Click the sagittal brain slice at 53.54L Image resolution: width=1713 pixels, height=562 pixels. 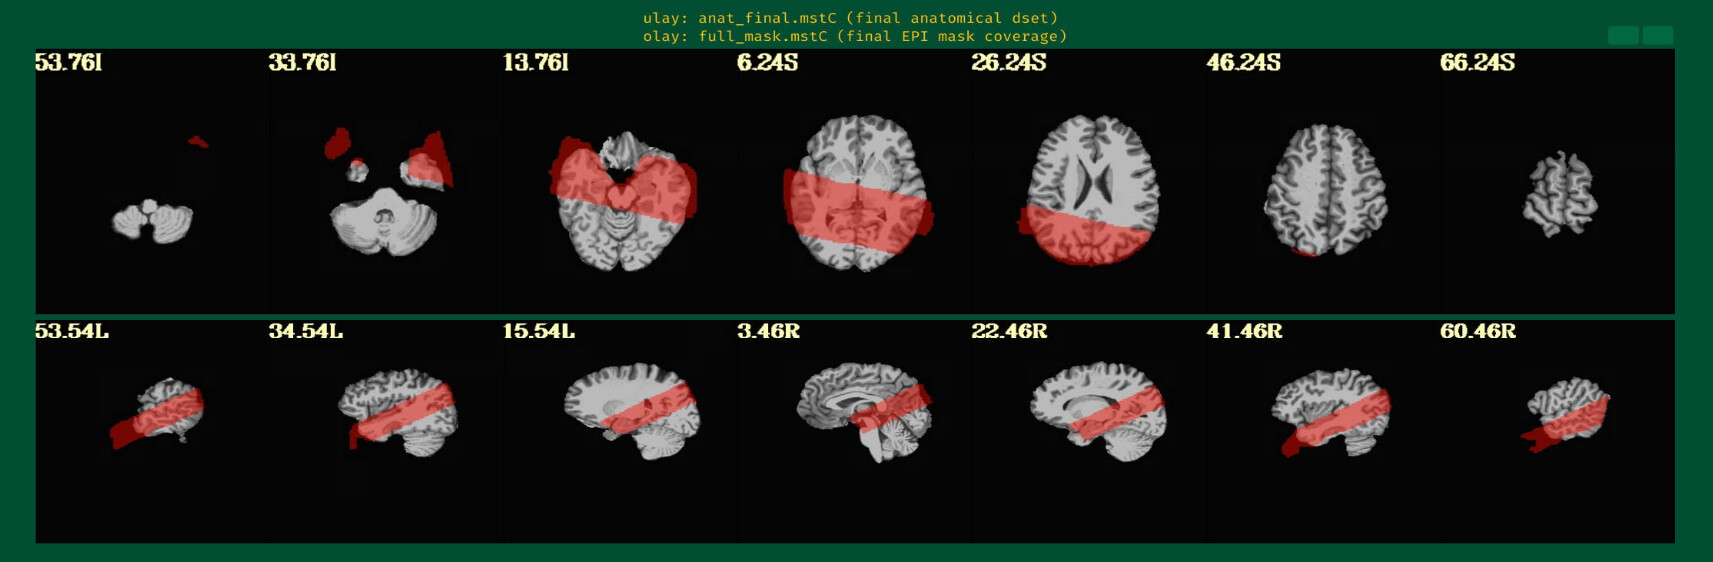160,411
